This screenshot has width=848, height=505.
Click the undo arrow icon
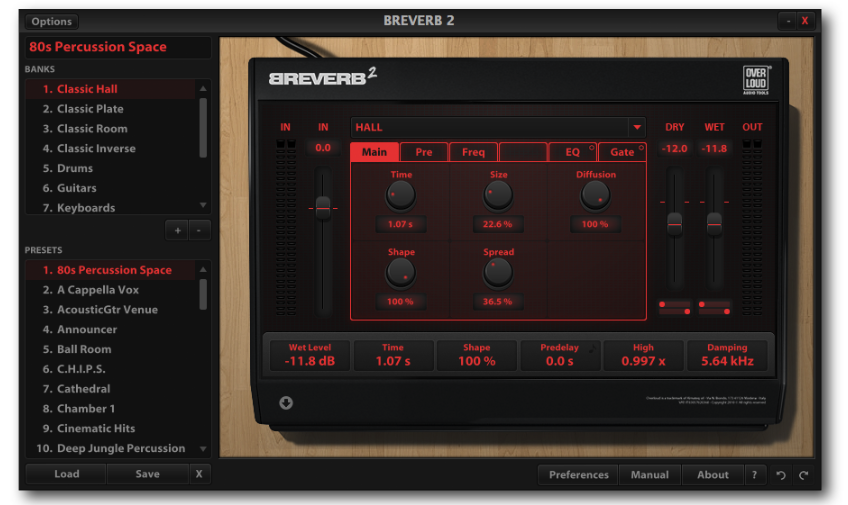tap(781, 475)
